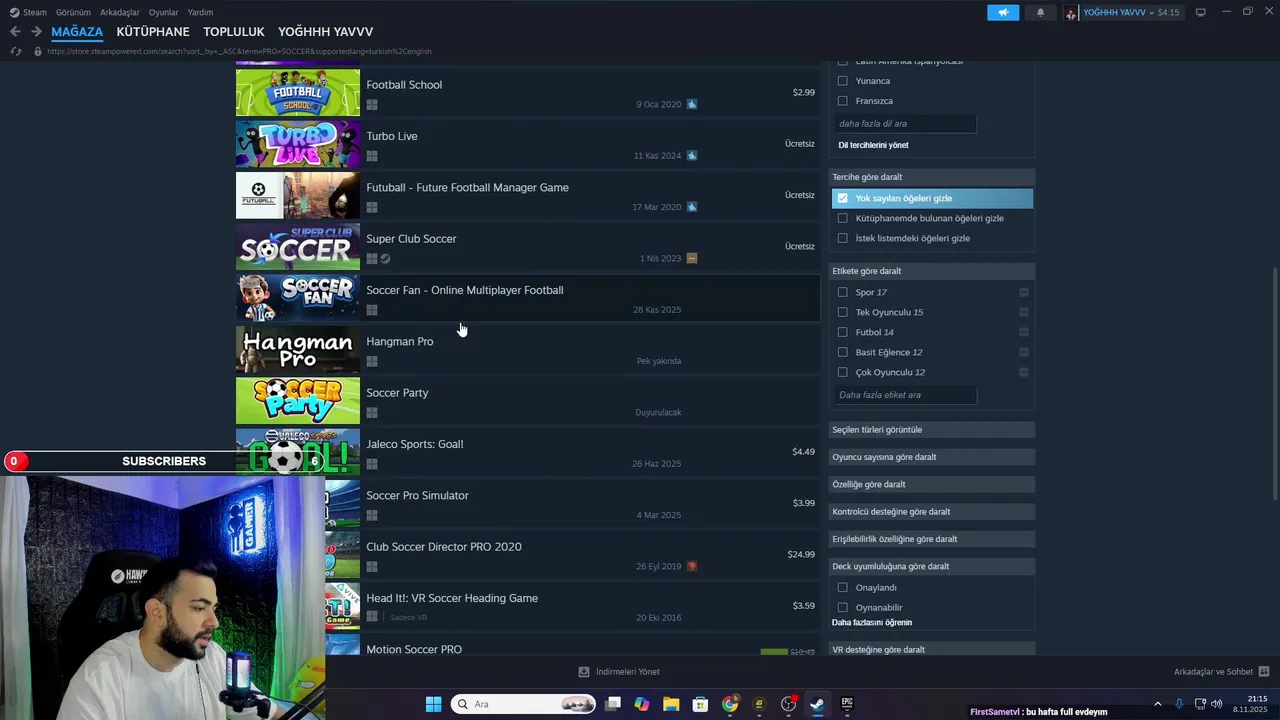Click Dil tercihlerini yönet link

873,145
